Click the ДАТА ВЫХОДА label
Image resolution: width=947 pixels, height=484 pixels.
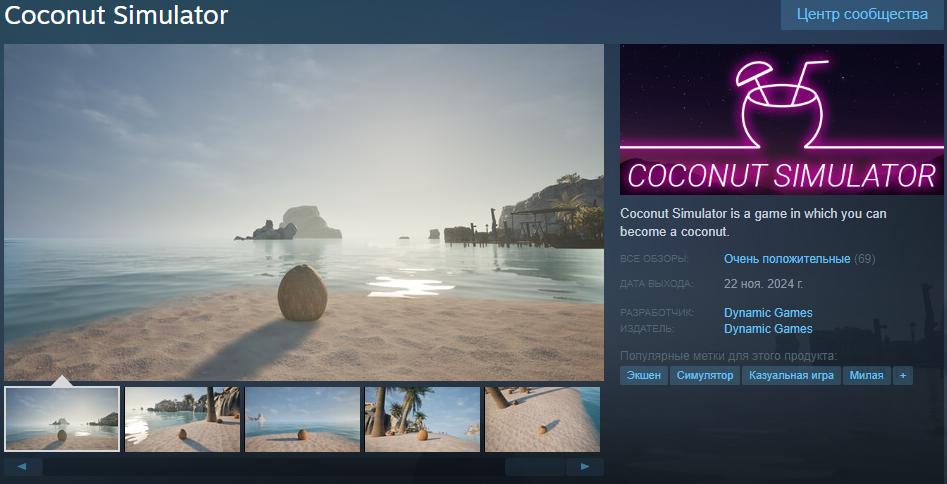(656, 284)
